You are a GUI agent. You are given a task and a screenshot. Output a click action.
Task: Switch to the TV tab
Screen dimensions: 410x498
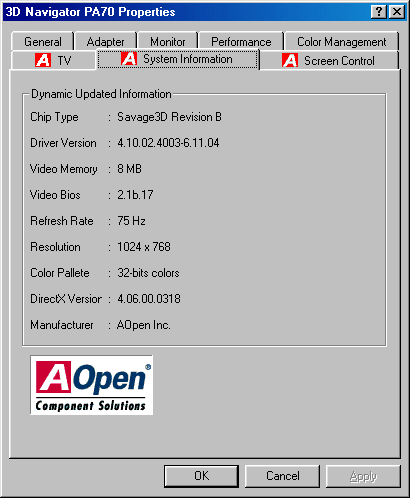point(53,60)
